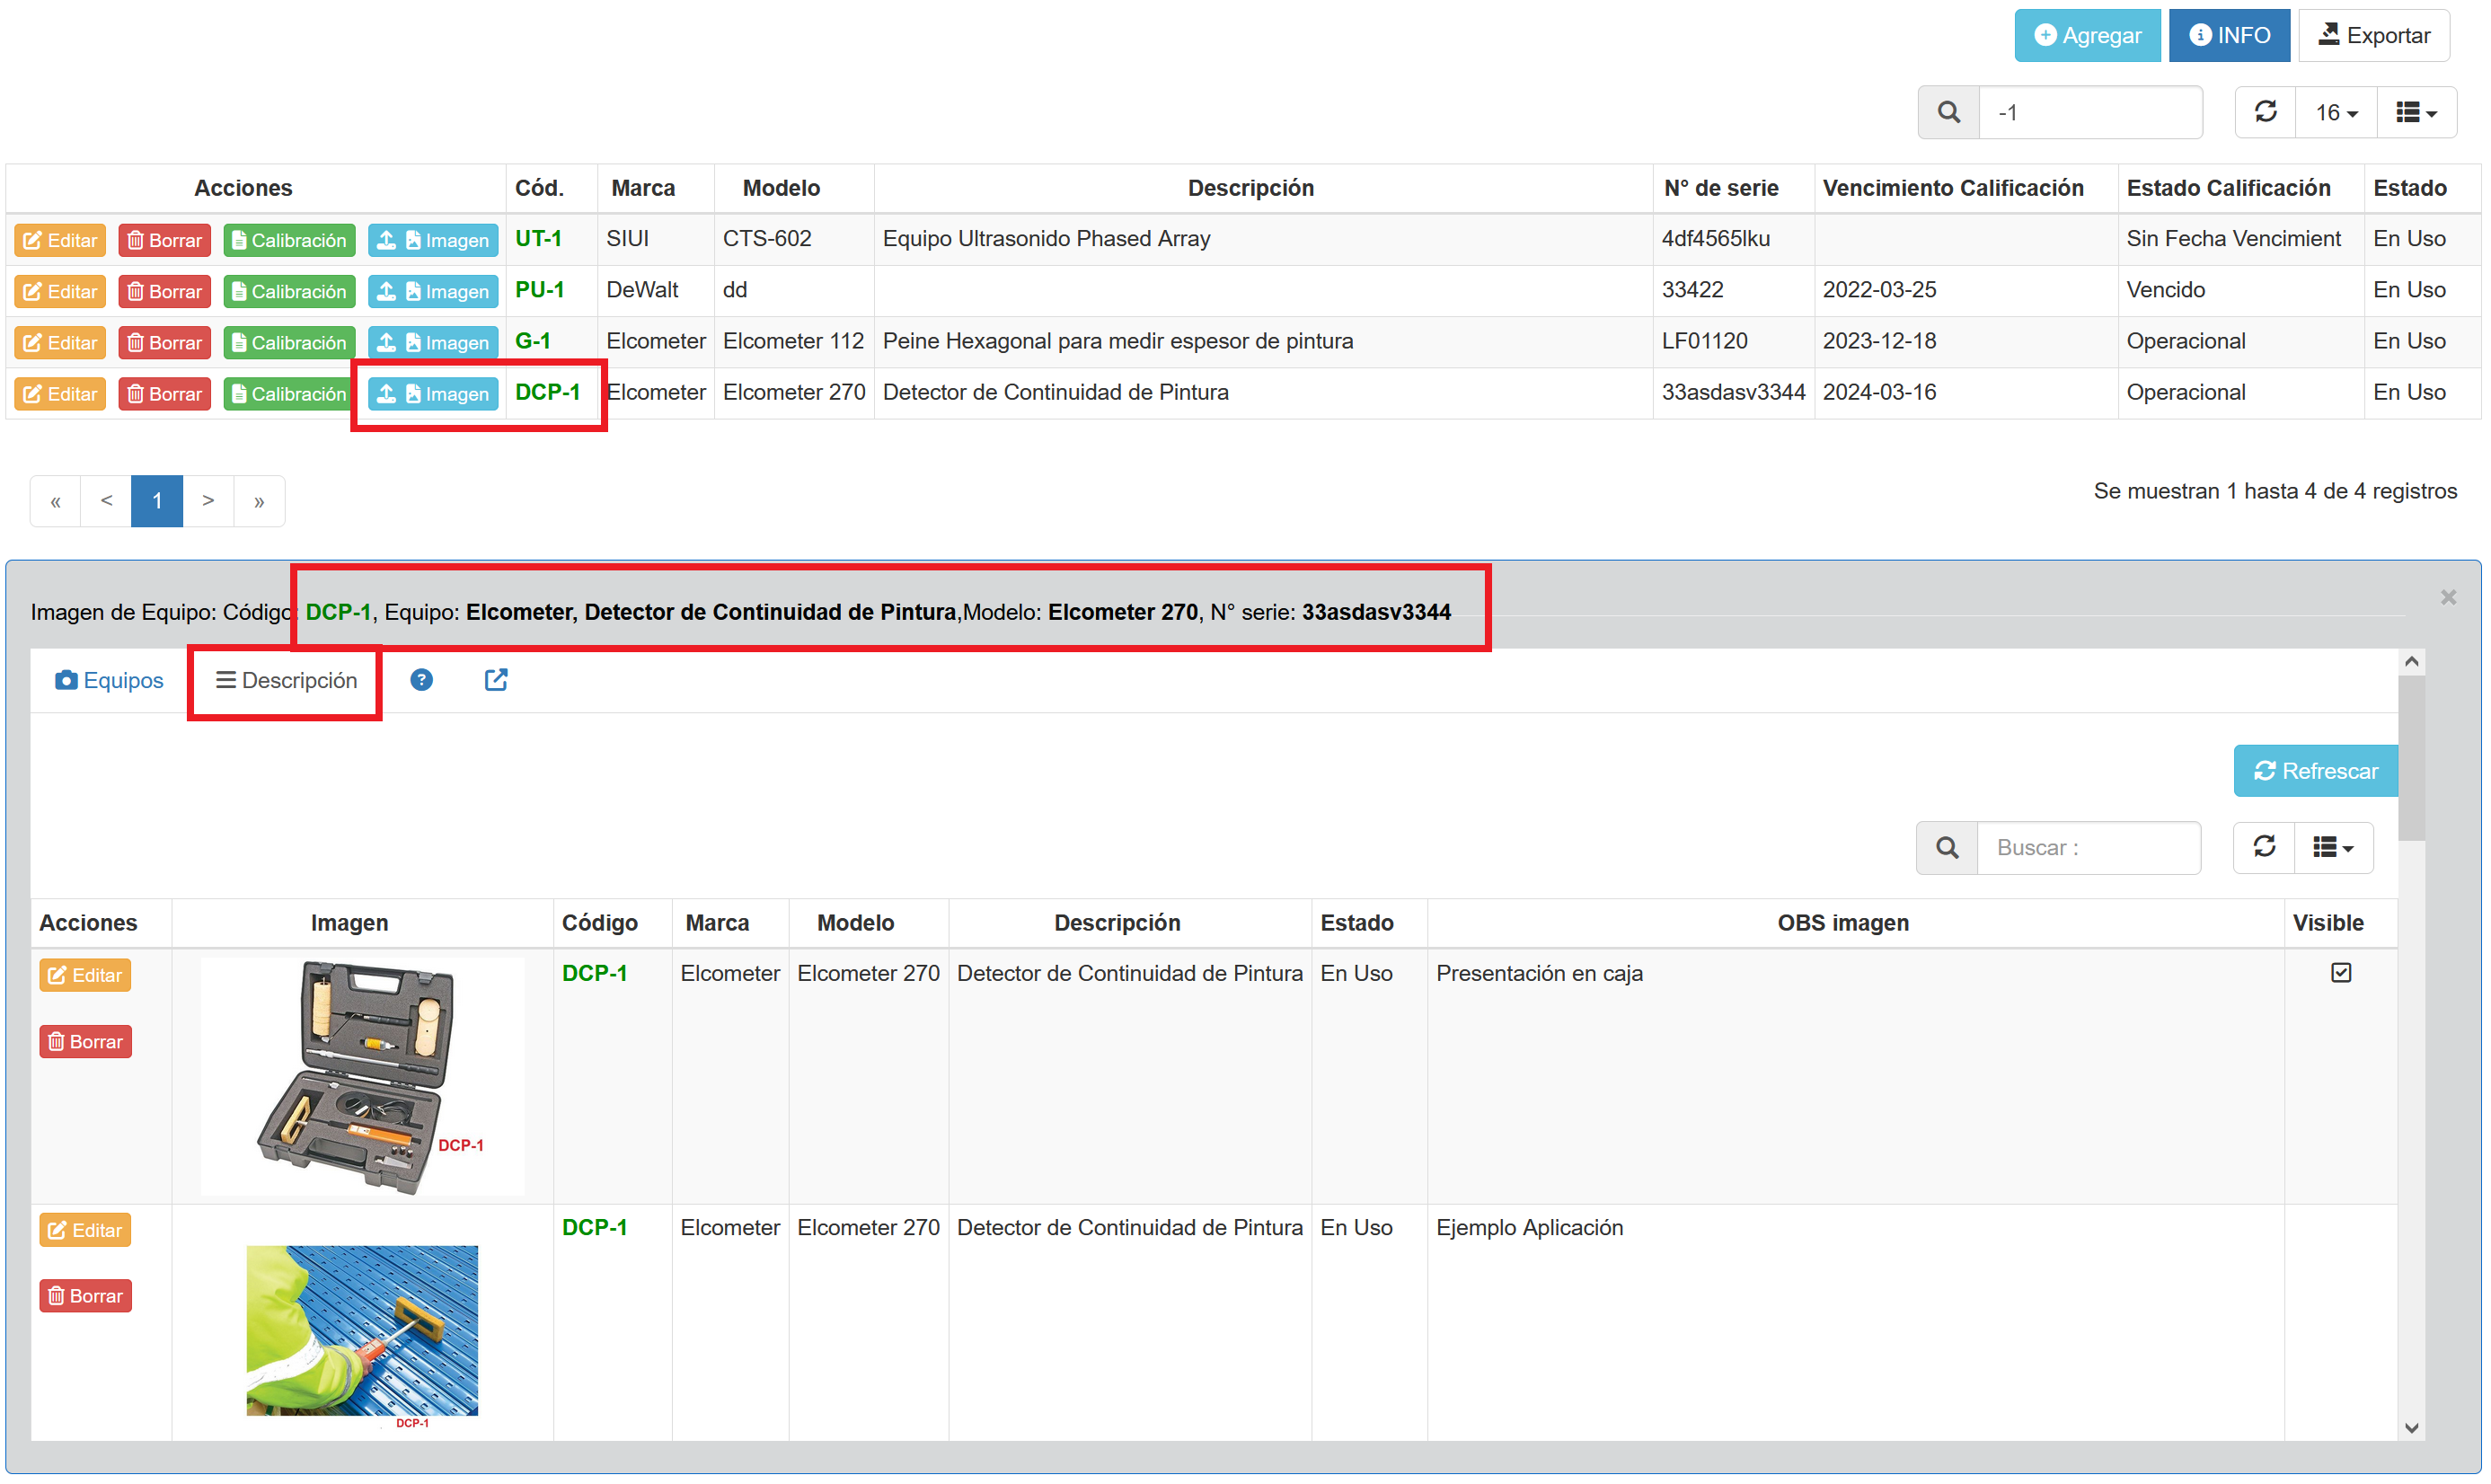The height and width of the screenshot is (1484, 2491).
Task: Click the search magnifier icon beside -1 field
Action: tap(1948, 112)
